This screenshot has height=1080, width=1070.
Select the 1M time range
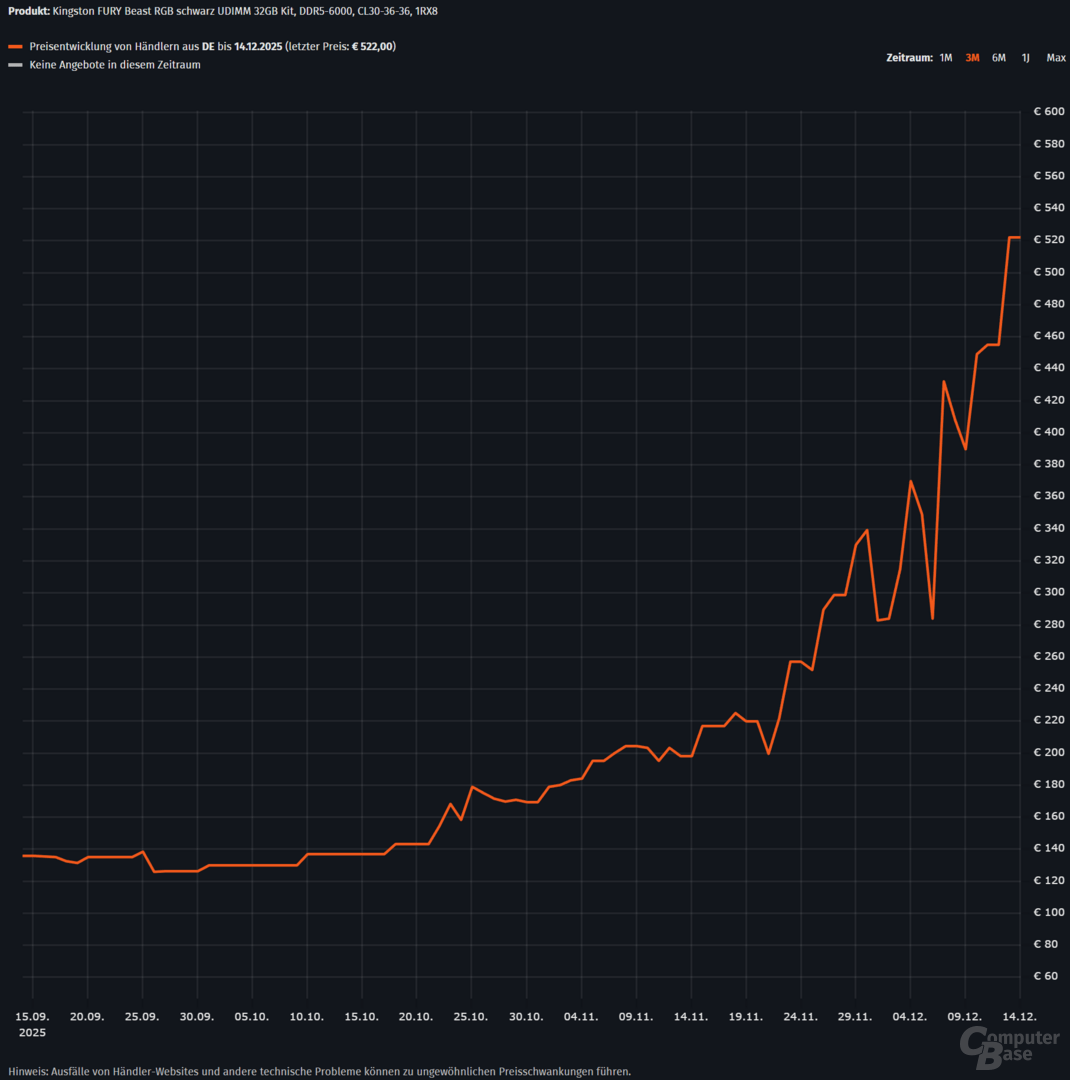click(x=945, y=58)
